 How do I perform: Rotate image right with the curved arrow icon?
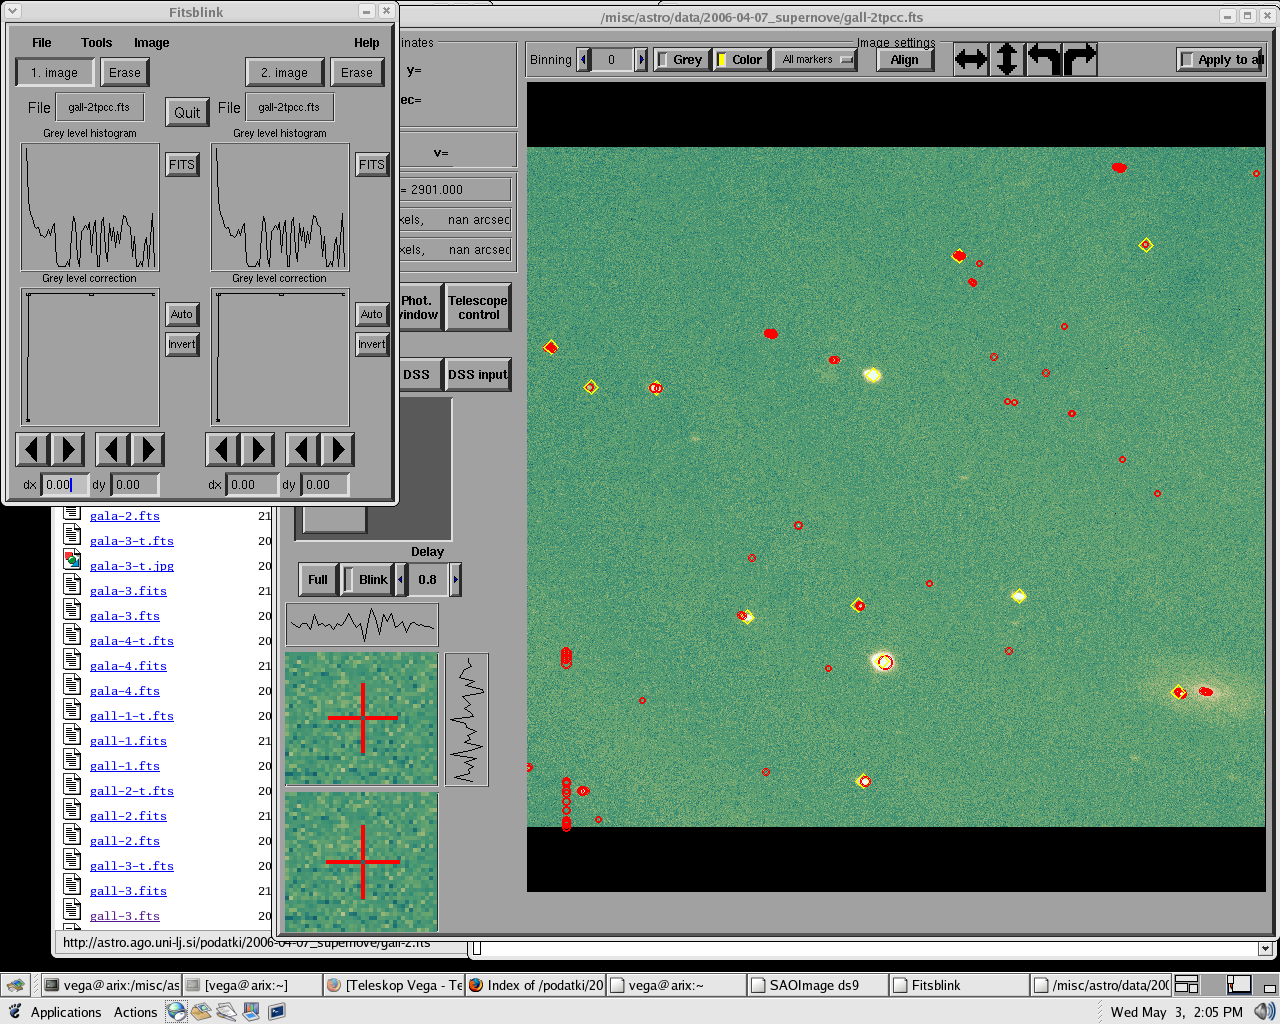point(1080,60)
